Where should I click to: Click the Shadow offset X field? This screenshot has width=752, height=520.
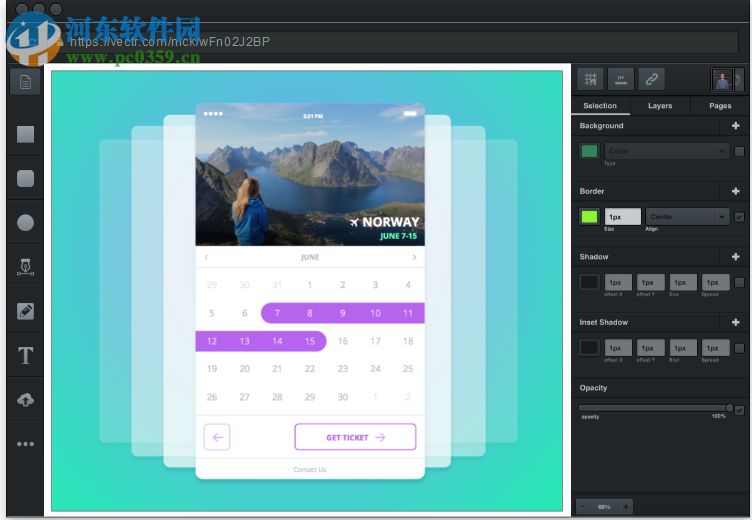coord(618,283)
